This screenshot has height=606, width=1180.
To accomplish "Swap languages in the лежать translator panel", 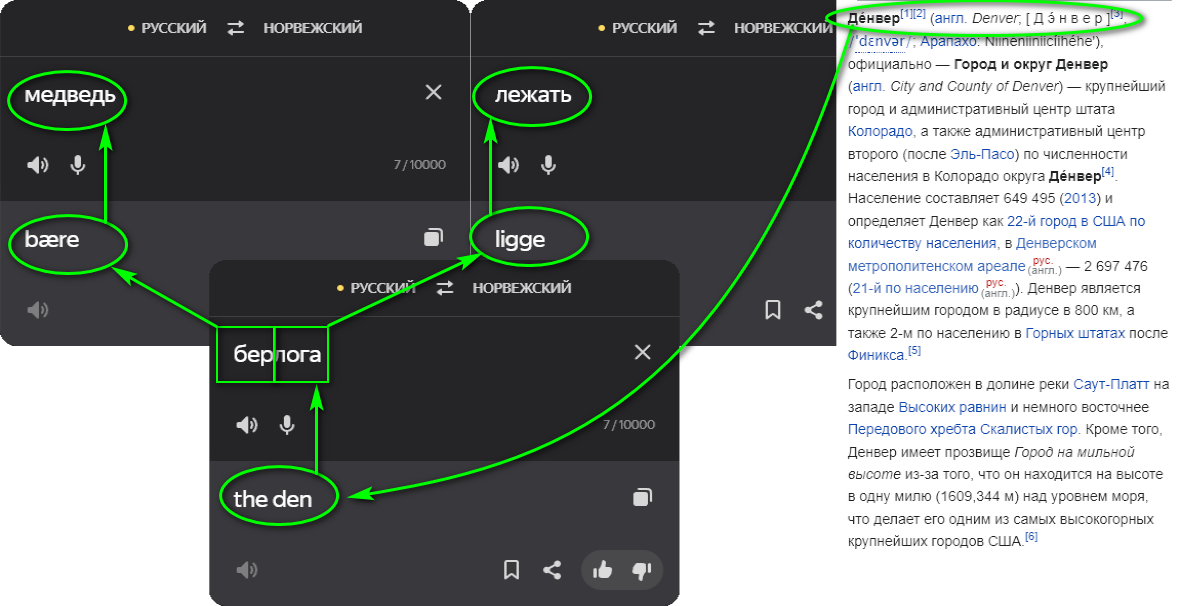I will 707,28.
